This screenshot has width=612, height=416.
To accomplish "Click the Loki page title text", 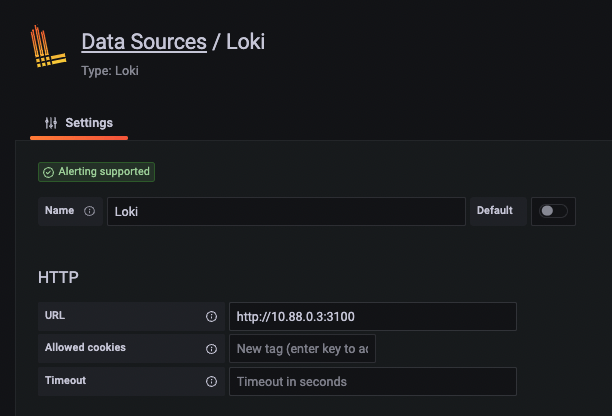I will pos(246,42).
